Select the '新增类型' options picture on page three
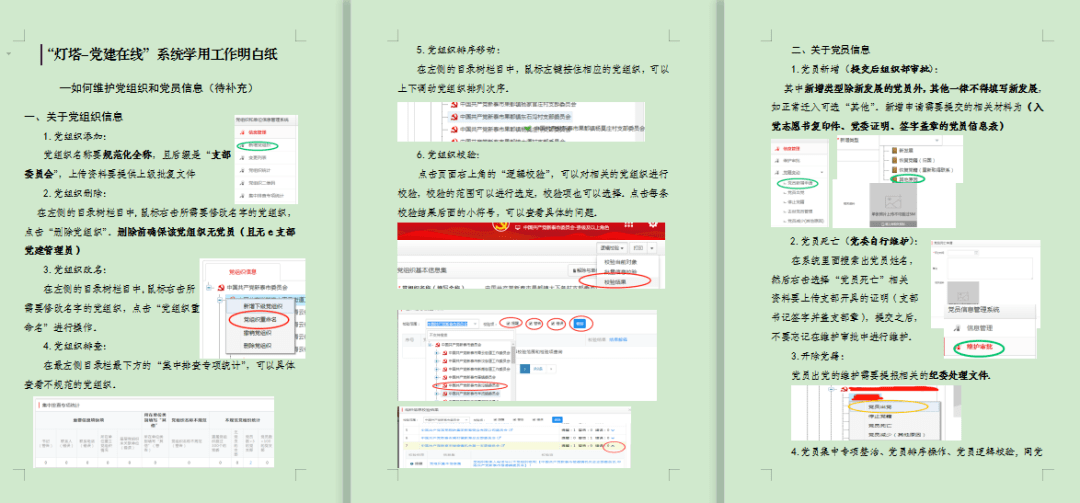Viewport: 1080px width, 503px height. click(x=900, y=159)
